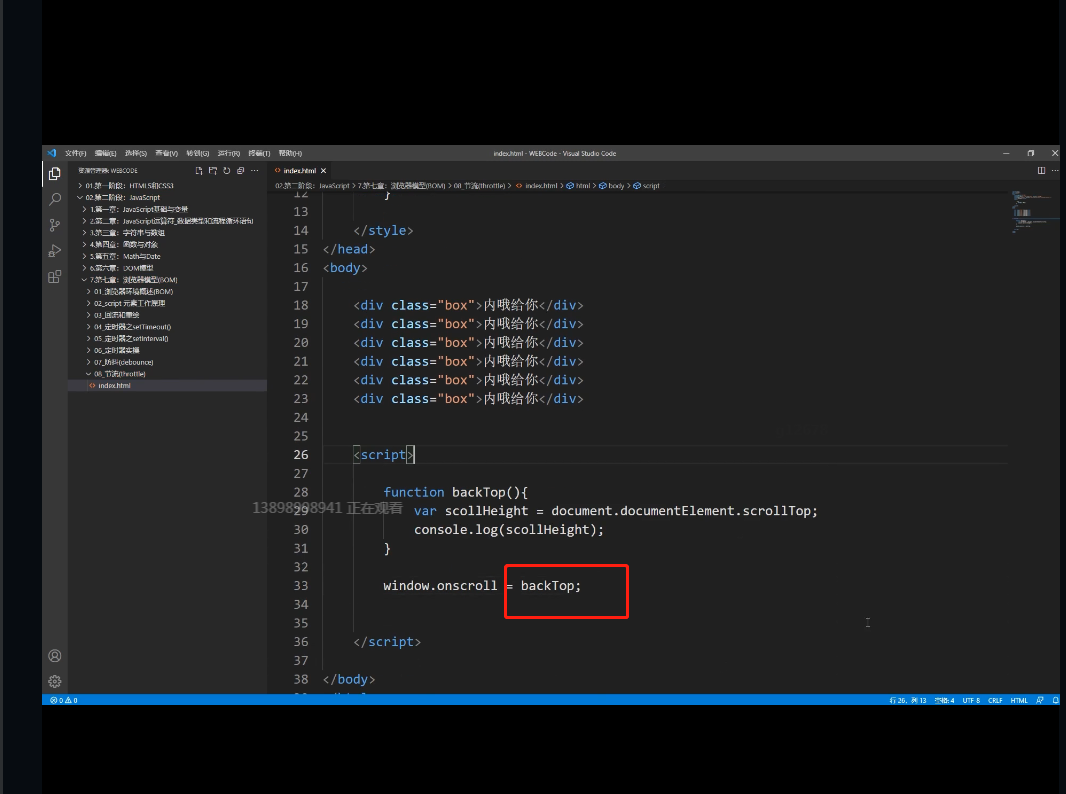Viewport: 1066px width, 794px height.
Task: Open editor's more actions ellipsis
Action: tap(1055, 171)
